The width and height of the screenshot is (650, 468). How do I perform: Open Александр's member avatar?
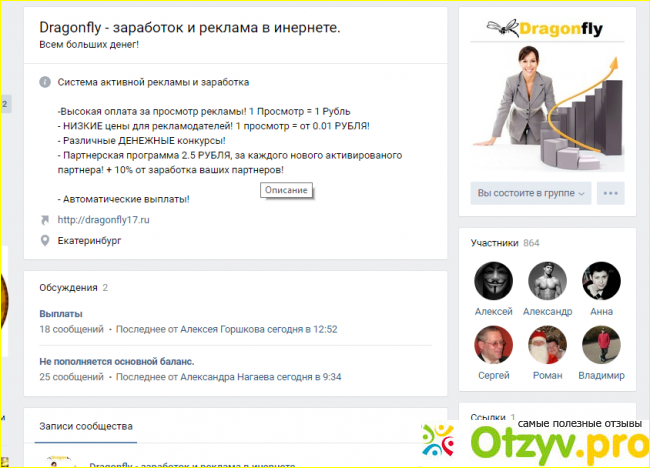click(x=547, y=281)
